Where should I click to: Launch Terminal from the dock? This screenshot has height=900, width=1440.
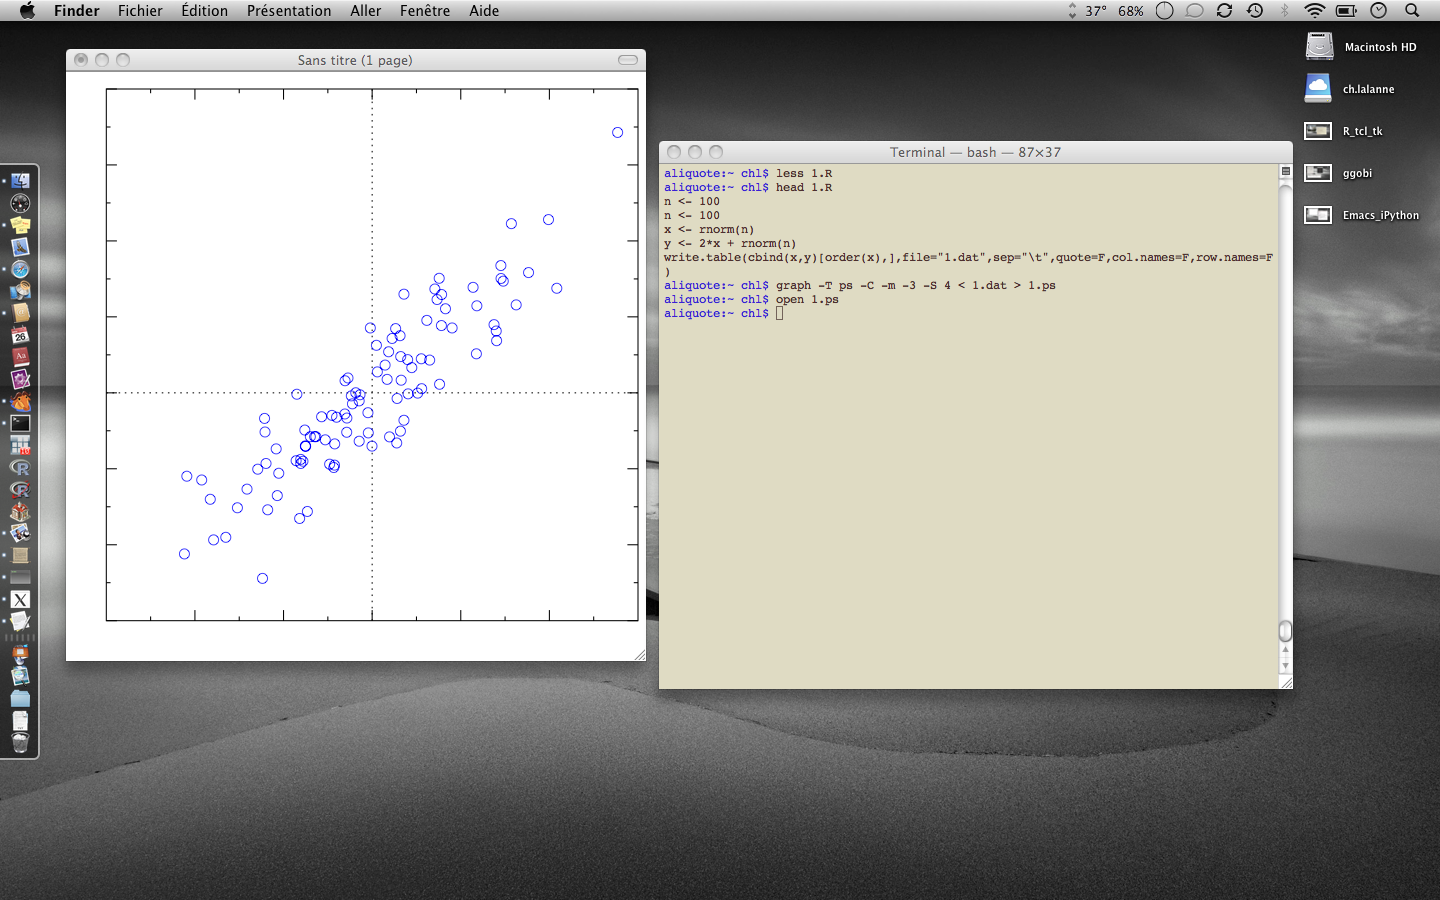pos(20,423)
